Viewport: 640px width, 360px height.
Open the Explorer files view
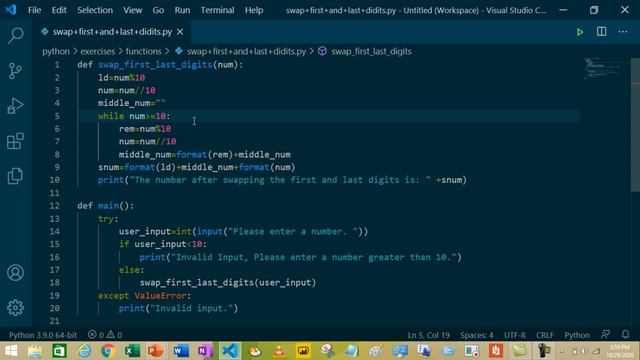click(x=15, y=176)
